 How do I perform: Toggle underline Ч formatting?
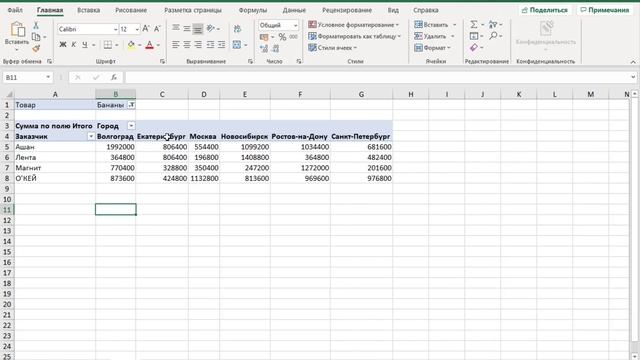tap(84, 44)
